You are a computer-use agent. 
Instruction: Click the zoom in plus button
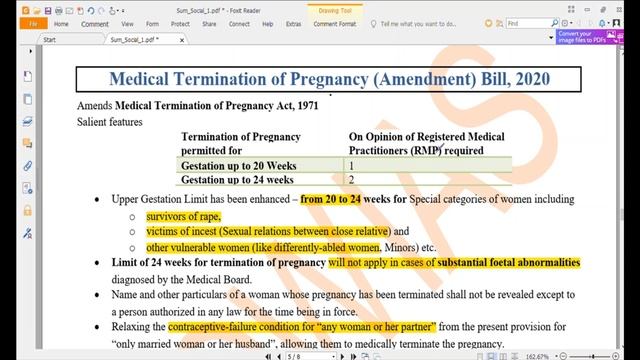pos(615,356)
